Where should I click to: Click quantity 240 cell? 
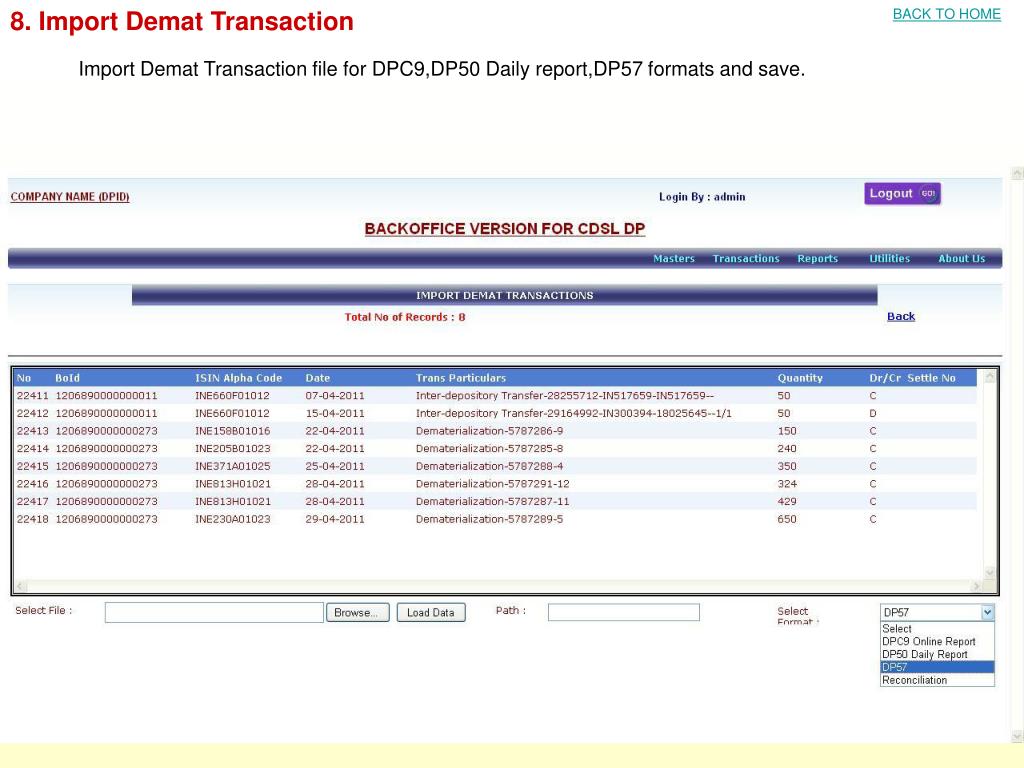pos(787,449)
